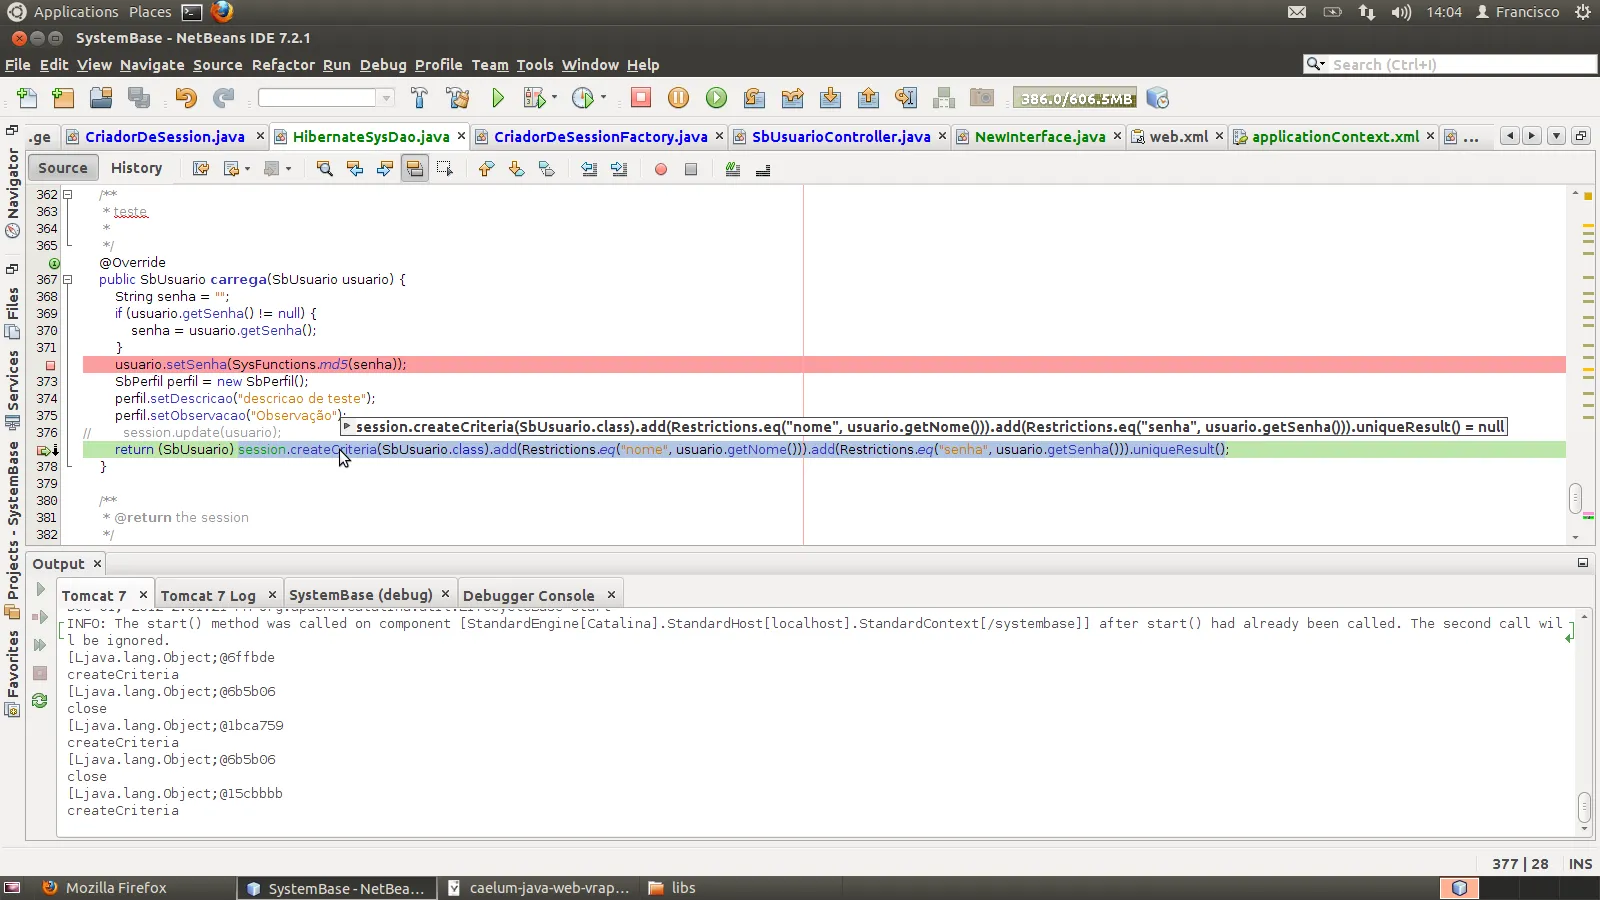
Task: Open the Debug menu
Action: coord(383,65)
